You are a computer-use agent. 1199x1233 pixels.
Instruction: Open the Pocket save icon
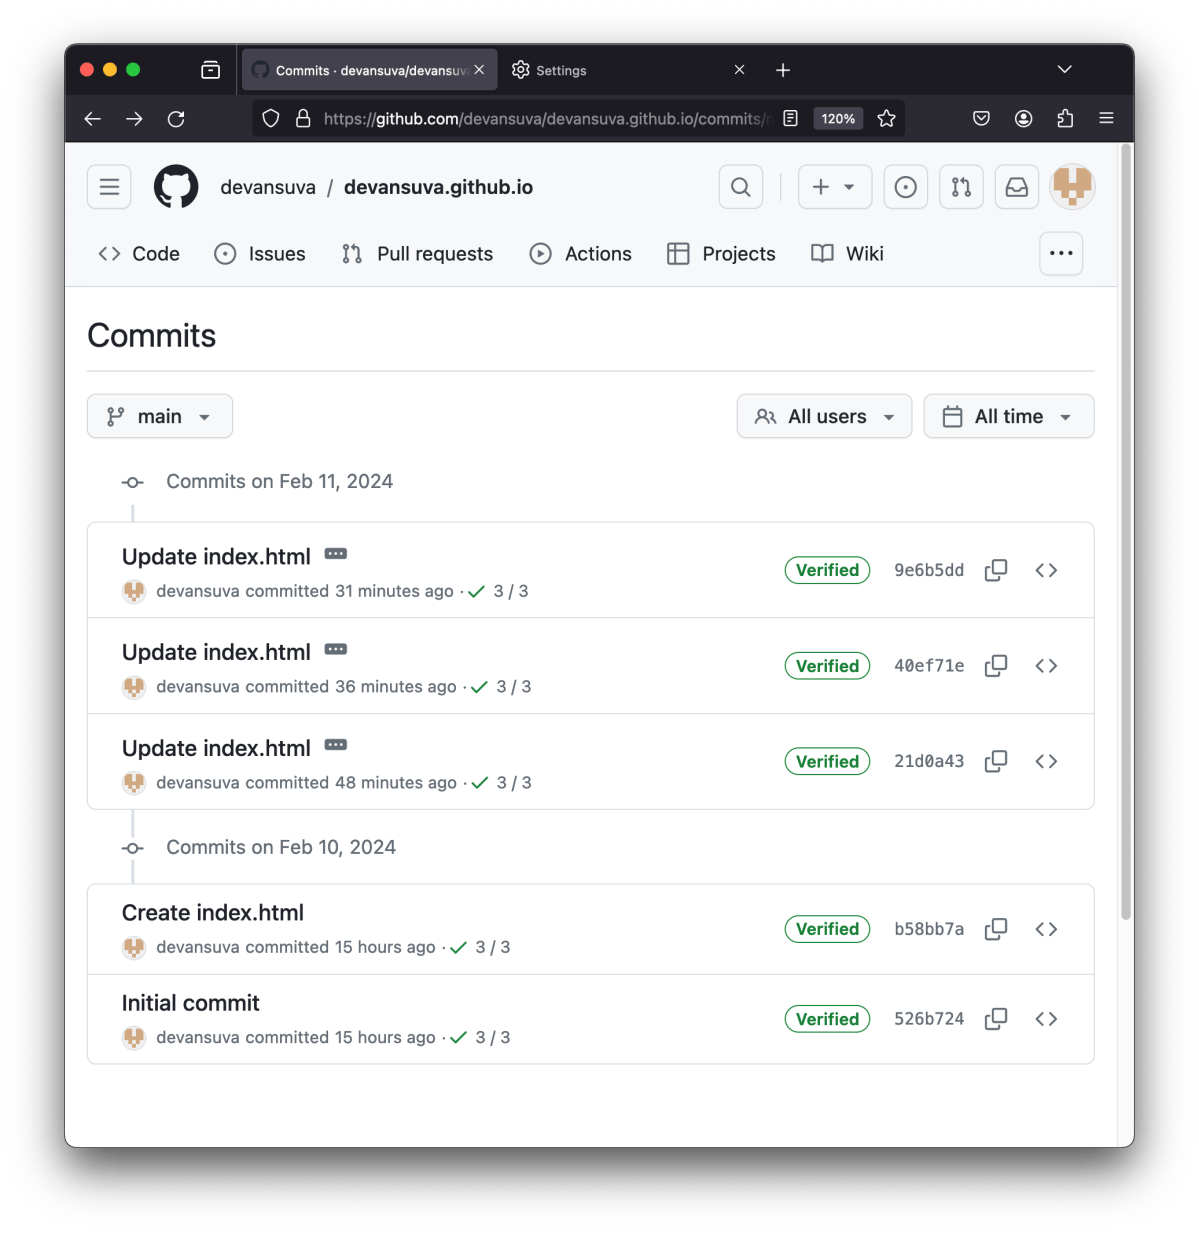(981, 119)
